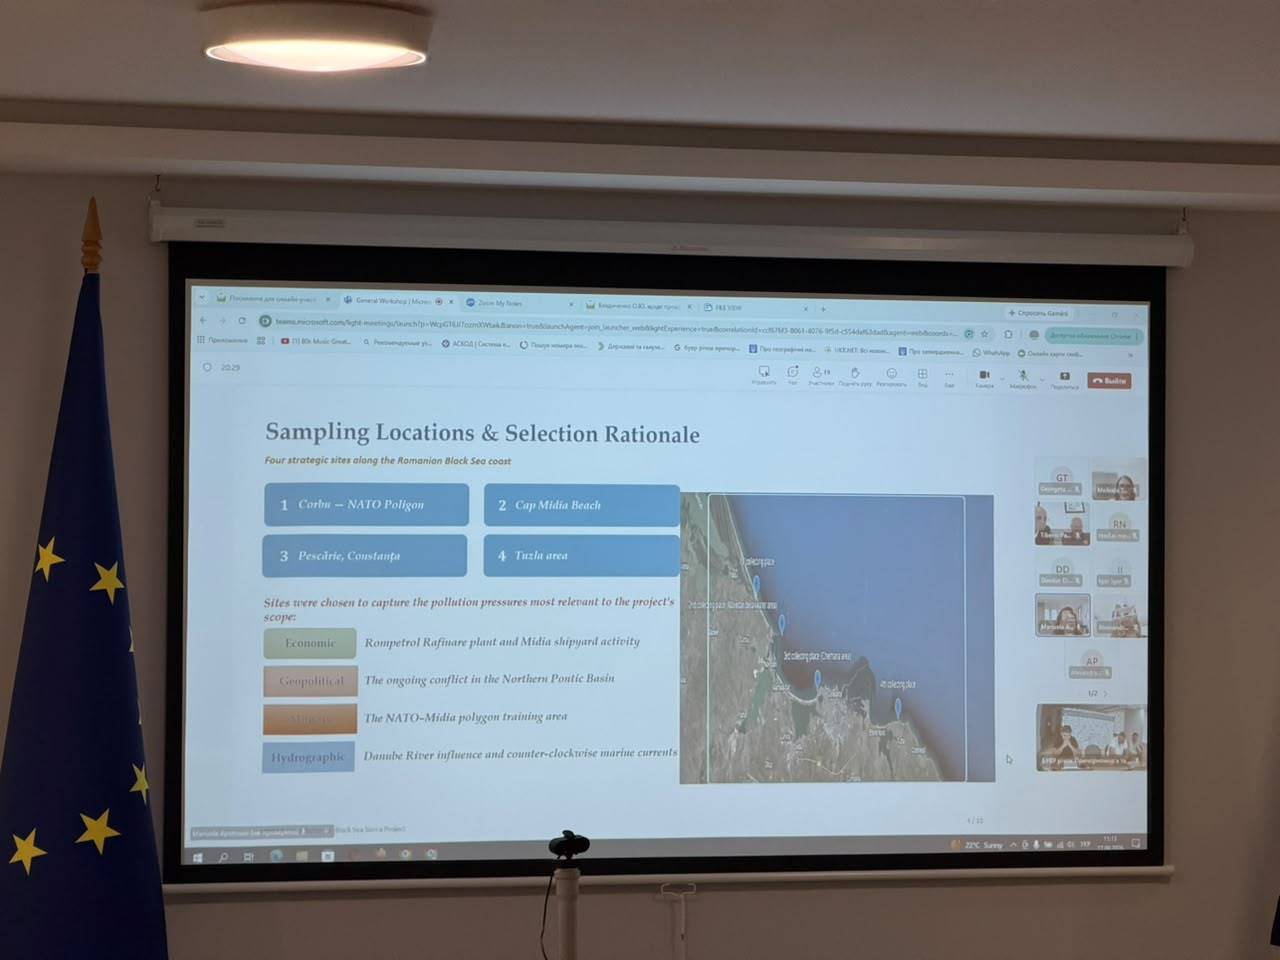1280x960 pixels.
Task: Open the Teams chat panel icon
Action: [792, 374]
